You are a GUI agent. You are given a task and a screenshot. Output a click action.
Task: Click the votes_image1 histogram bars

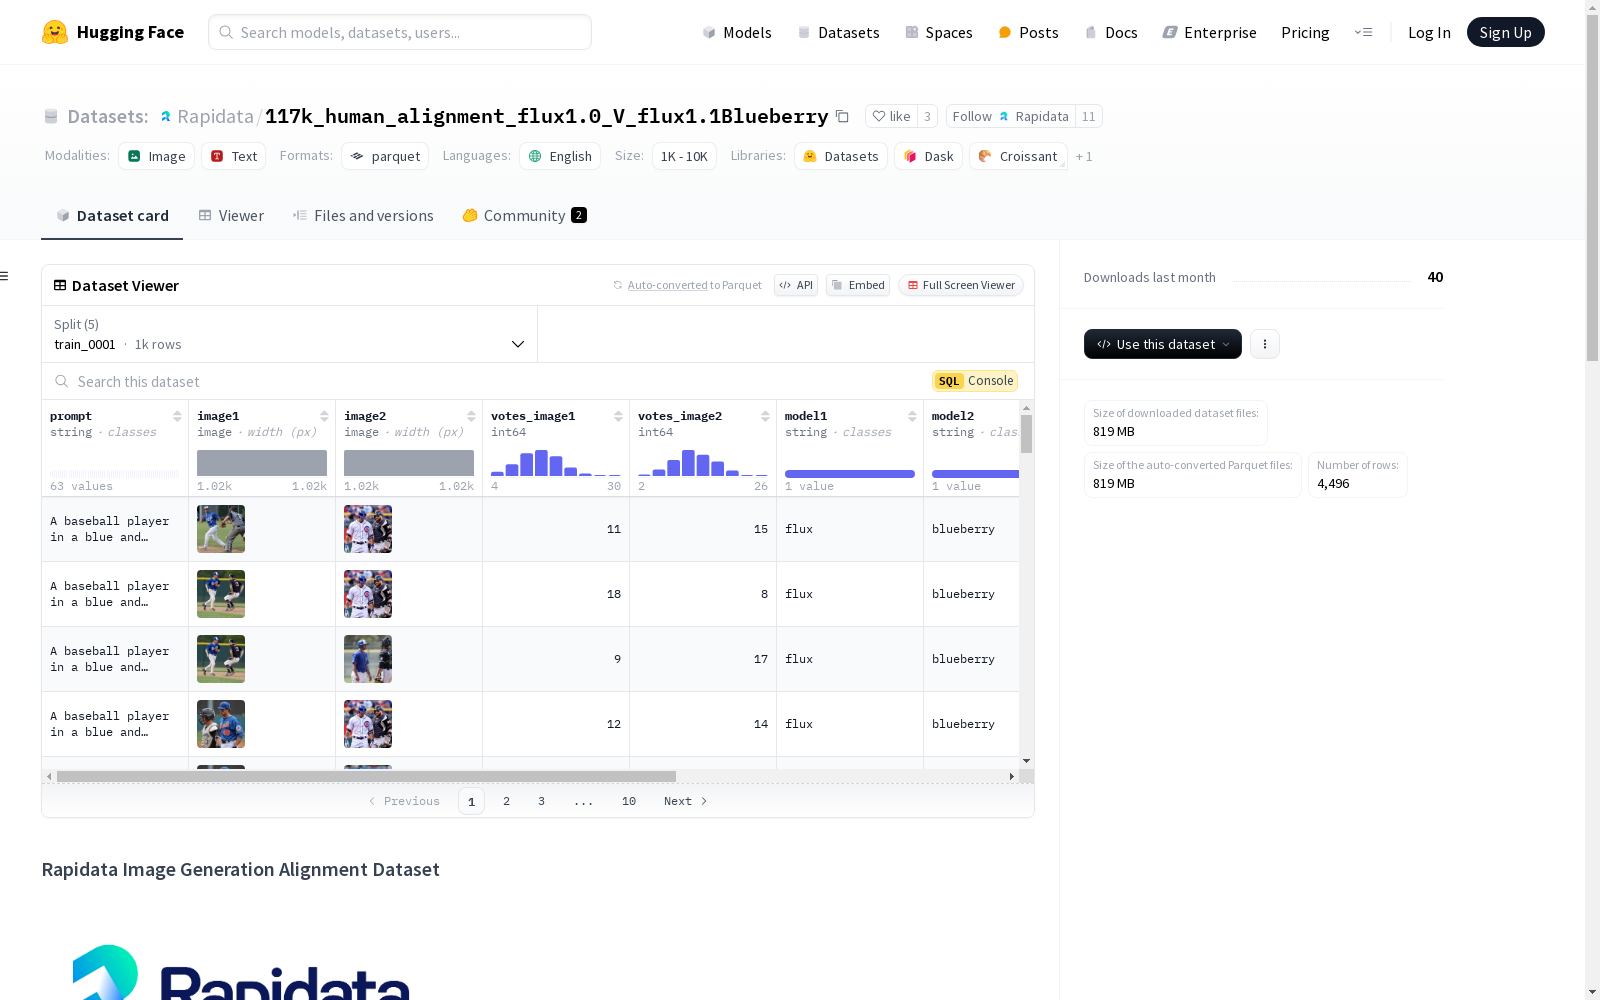[x=556, y=462]
